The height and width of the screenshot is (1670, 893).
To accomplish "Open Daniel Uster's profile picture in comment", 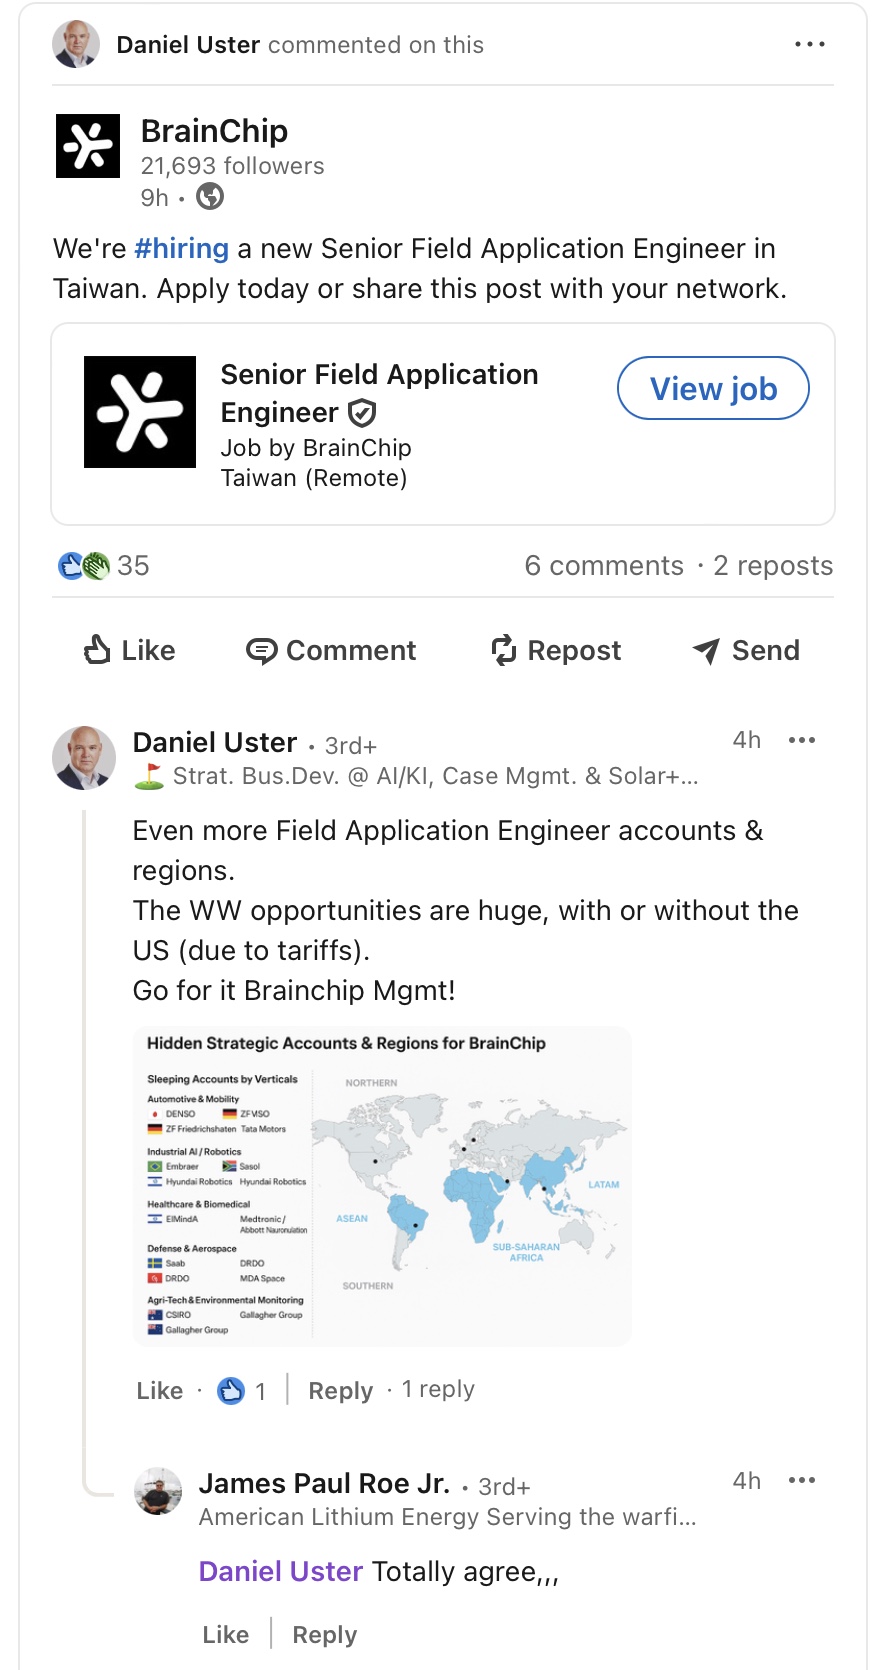I will (84, 758).
